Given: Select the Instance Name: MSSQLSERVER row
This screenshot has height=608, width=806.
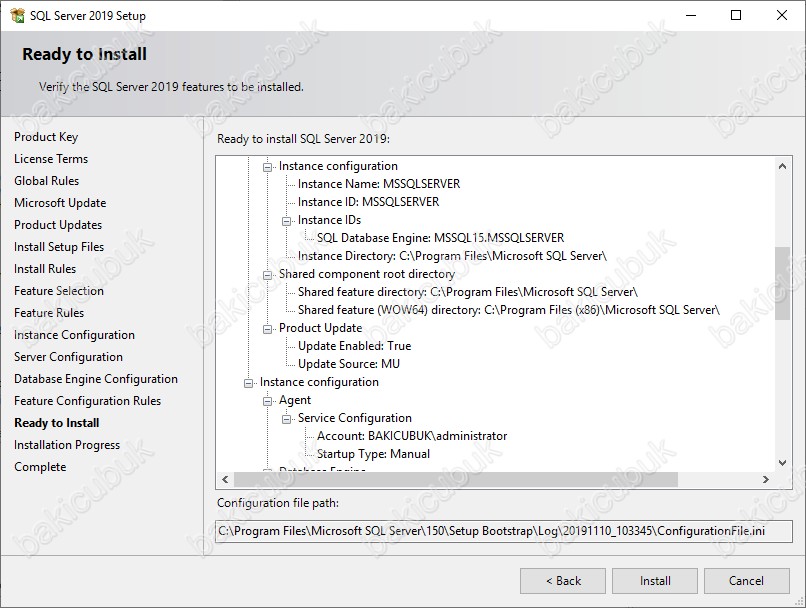Looking at the screenshot, I should point(379,184).
